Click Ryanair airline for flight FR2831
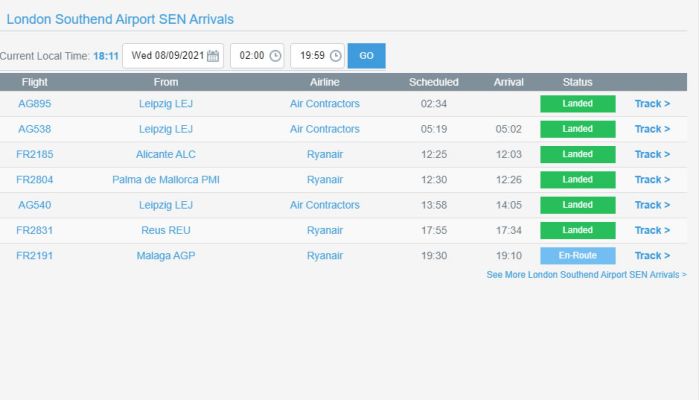Viewport: 700px width, 400px height. (324, 230)
